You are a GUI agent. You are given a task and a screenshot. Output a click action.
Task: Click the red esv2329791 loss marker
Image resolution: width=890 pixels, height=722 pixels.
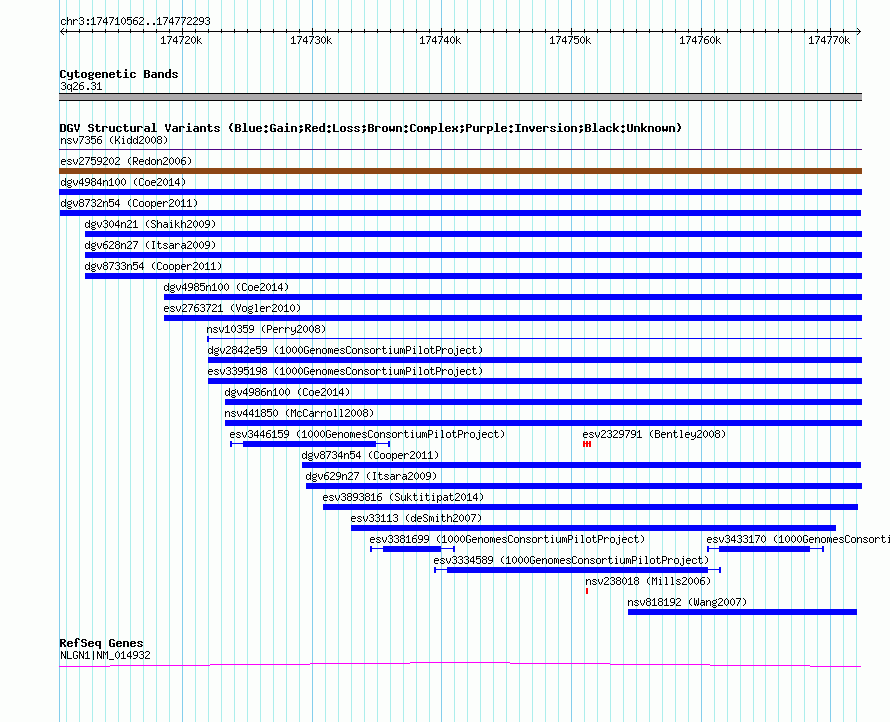tap(587, 444)
